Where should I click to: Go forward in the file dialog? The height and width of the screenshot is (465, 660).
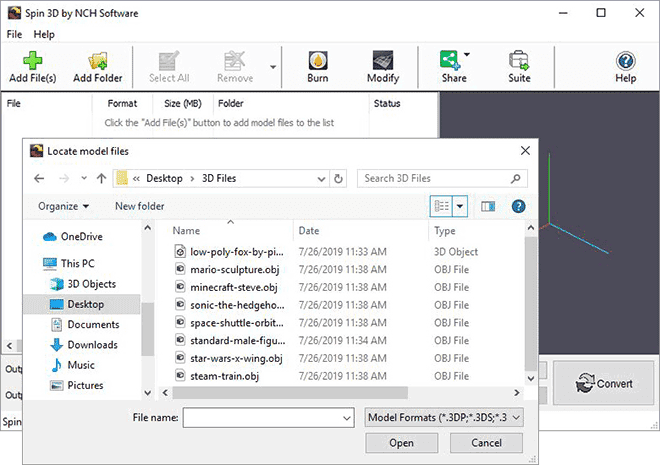pos(64,178)
